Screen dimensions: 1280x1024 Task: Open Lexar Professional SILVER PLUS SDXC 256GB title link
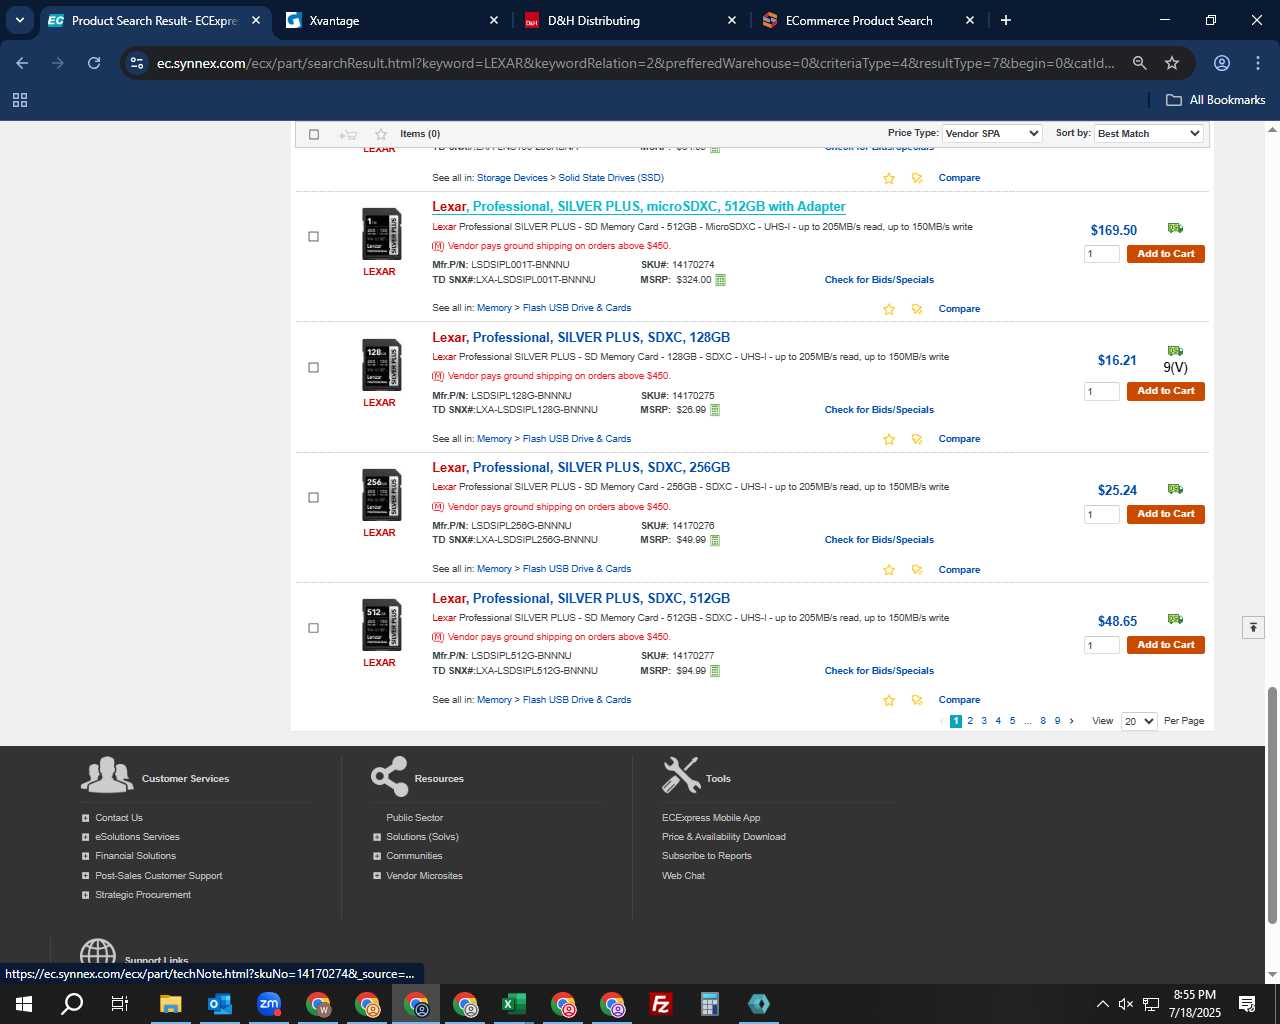point(581,467)
